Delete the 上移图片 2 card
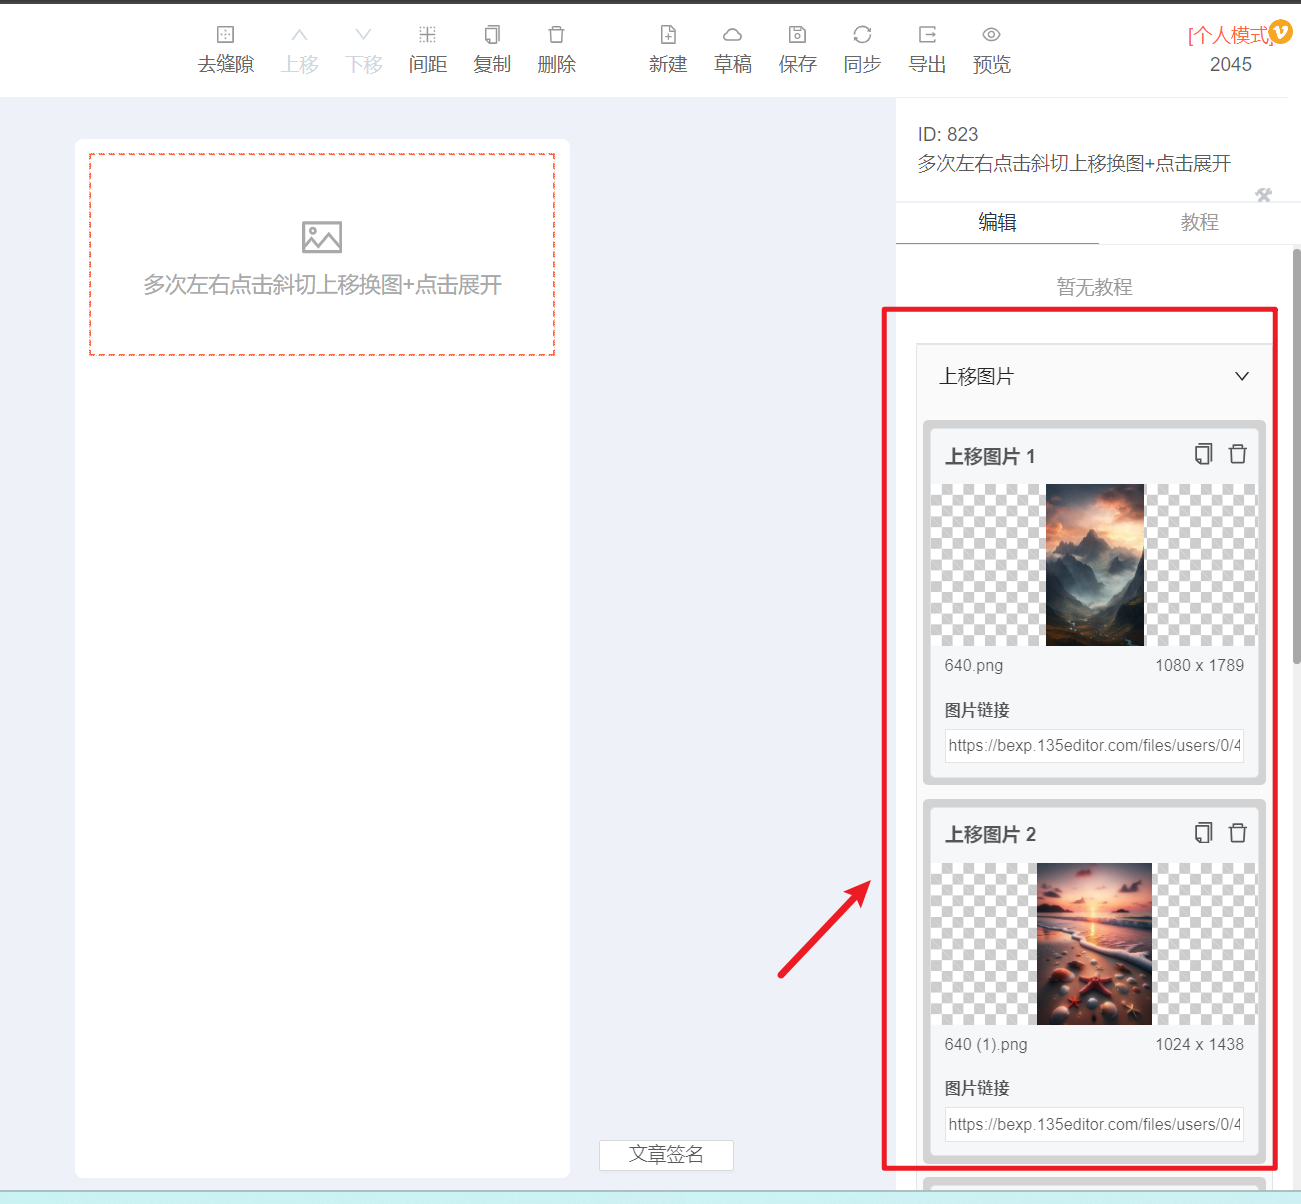This screenshot has height=1204, width=1301. tap(1238, 833)
